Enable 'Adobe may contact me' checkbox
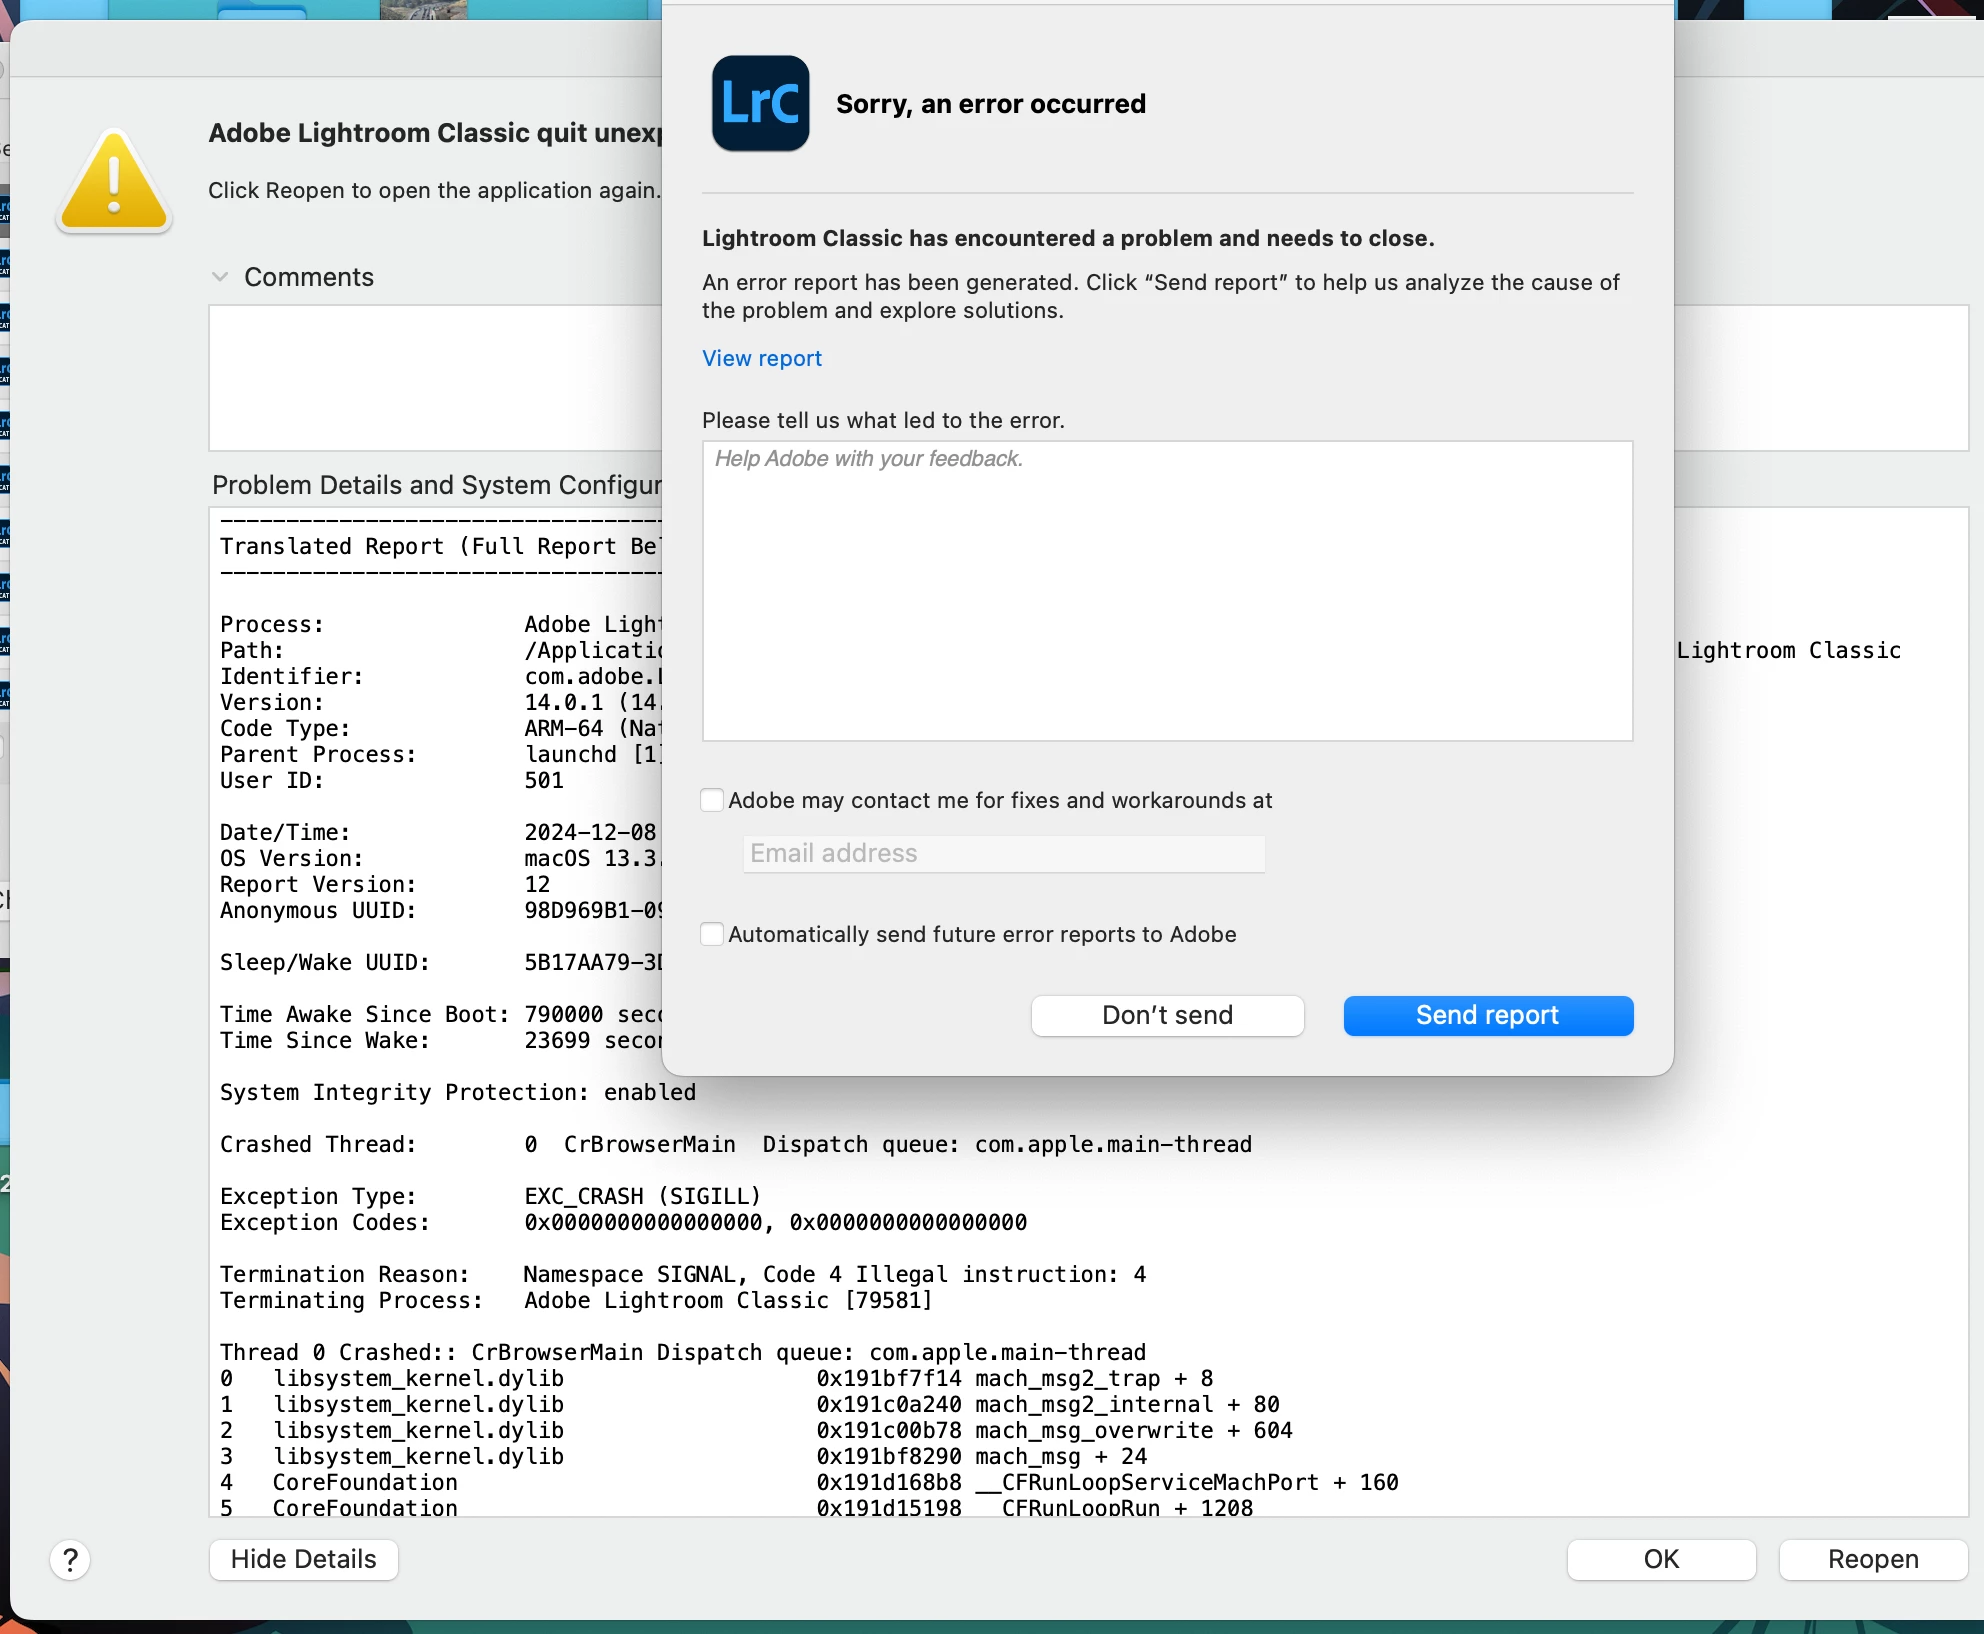Image resolution: width=1984 pixels, height=1634 pixels. click(x=712, y=800)
